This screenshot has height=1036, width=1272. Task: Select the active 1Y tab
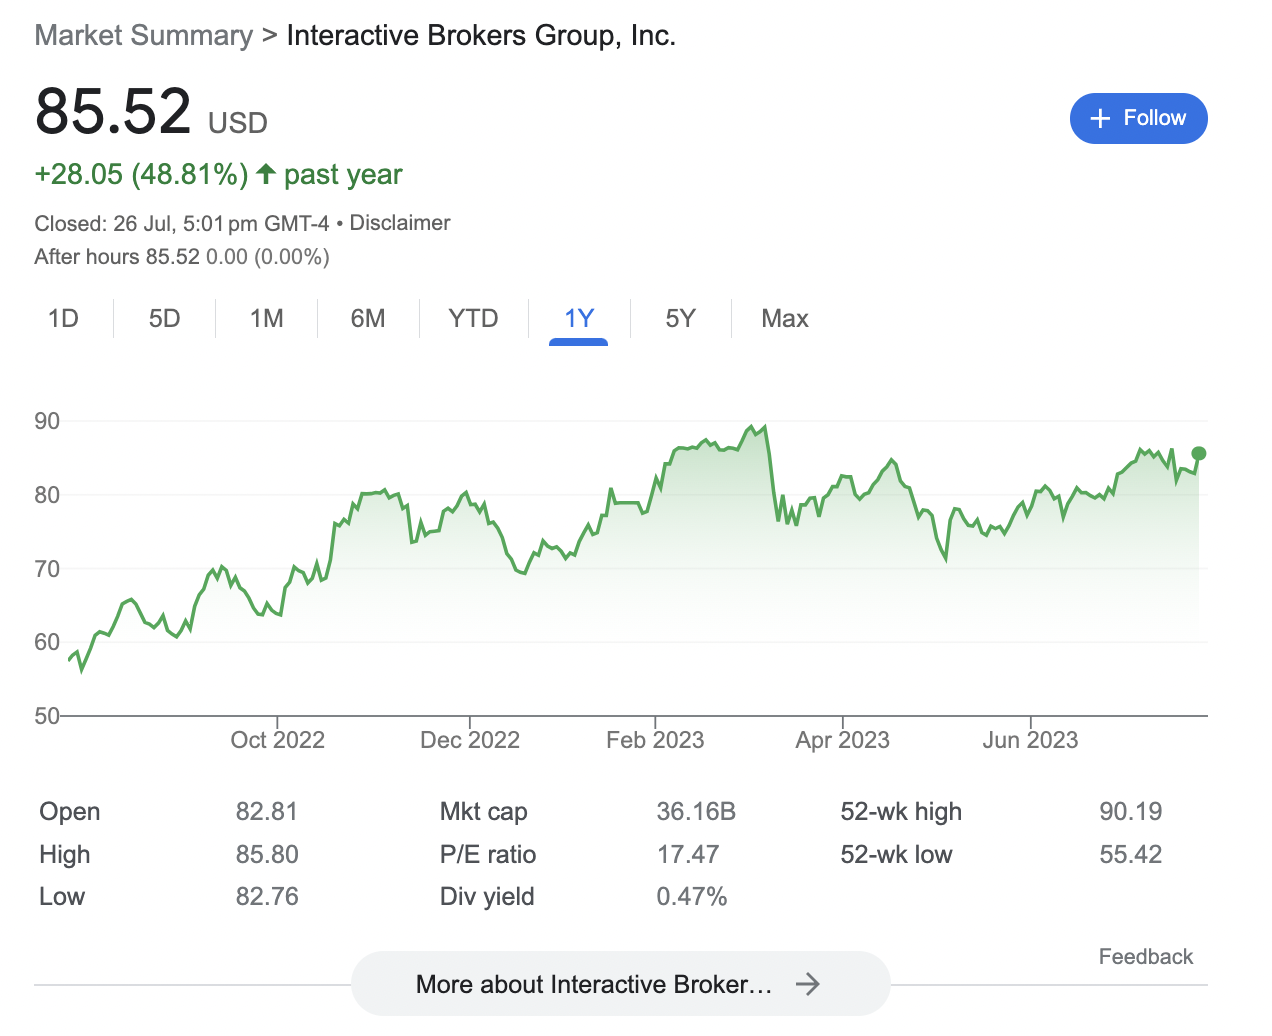pos(579,319)
